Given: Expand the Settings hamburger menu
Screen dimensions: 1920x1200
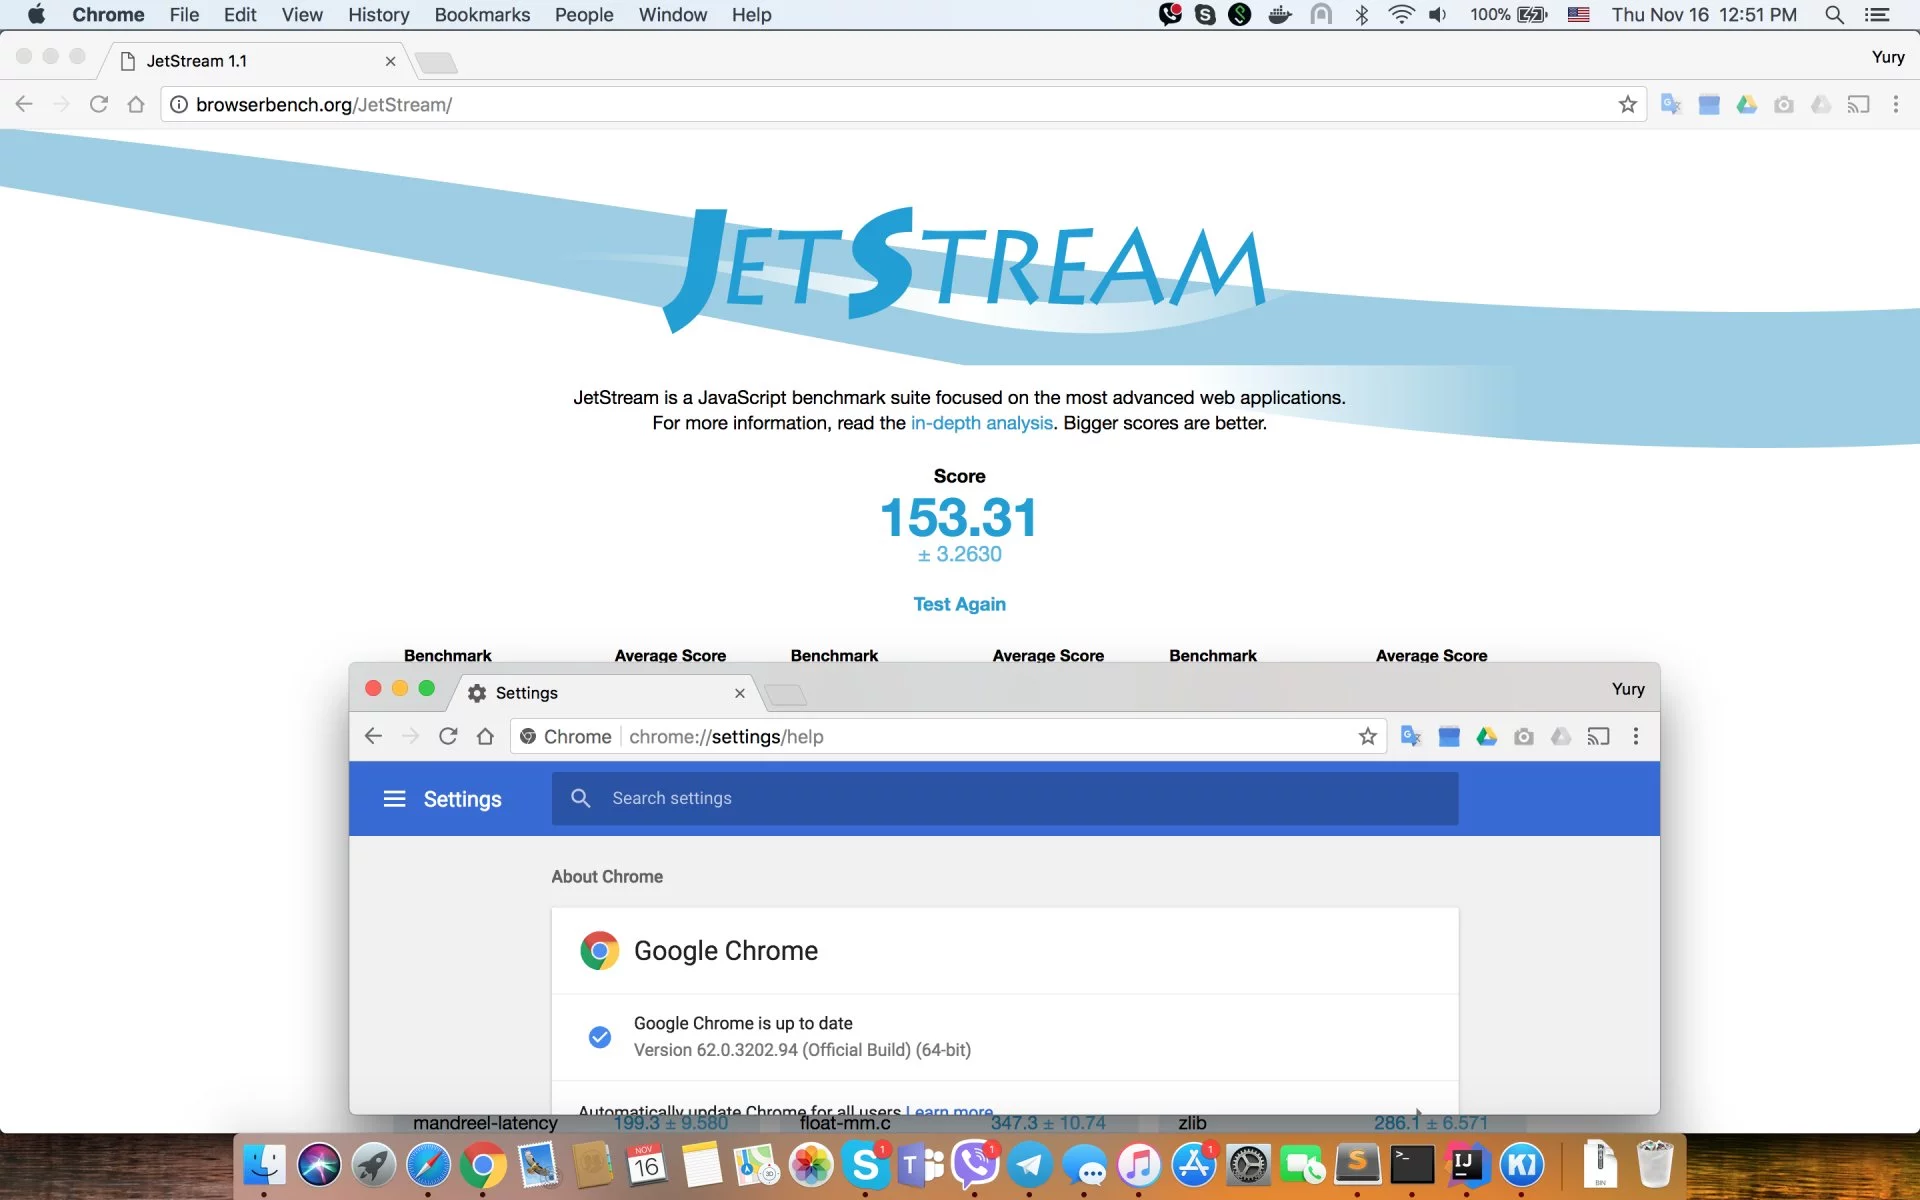Looking at the screenshot, I should [x=395, y=798].
